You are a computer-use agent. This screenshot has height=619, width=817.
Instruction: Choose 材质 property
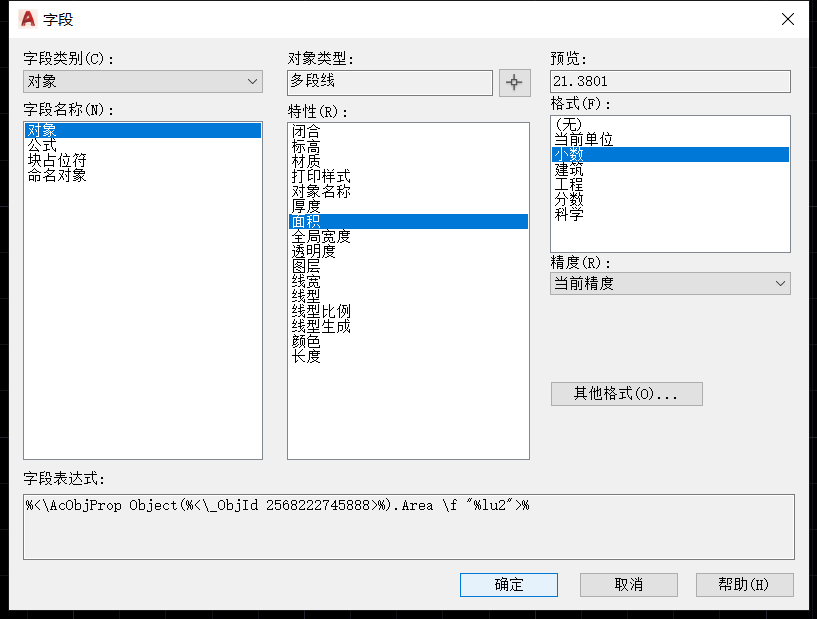[x=408, y=162]
